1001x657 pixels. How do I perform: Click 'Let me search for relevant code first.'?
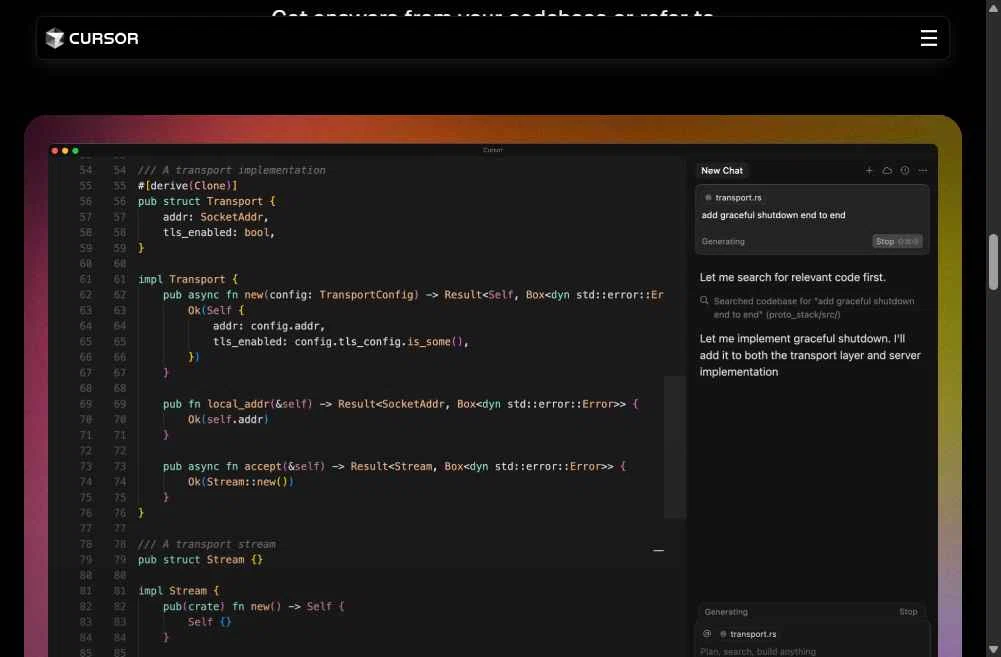click(792, 277)
